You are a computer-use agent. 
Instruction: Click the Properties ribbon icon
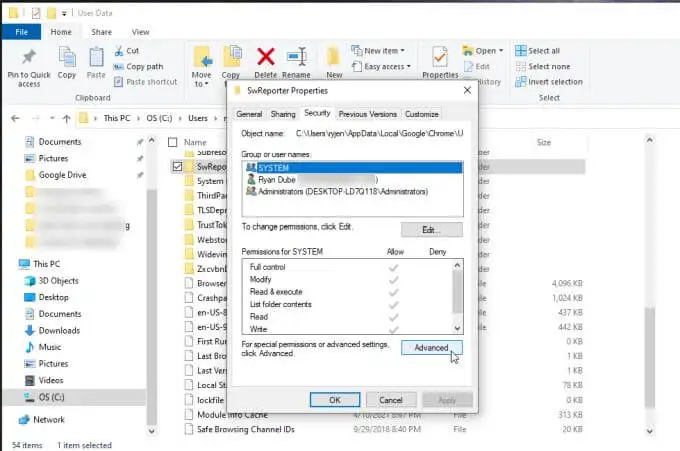pos(440,57)
